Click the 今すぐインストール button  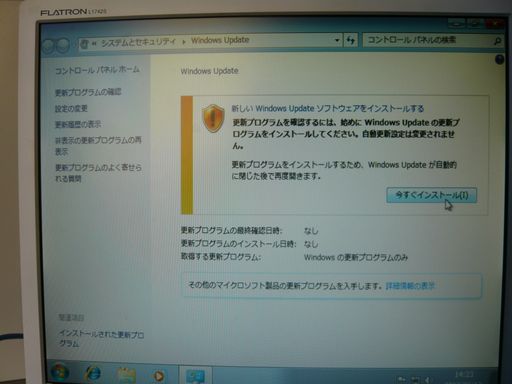(431, 195)
